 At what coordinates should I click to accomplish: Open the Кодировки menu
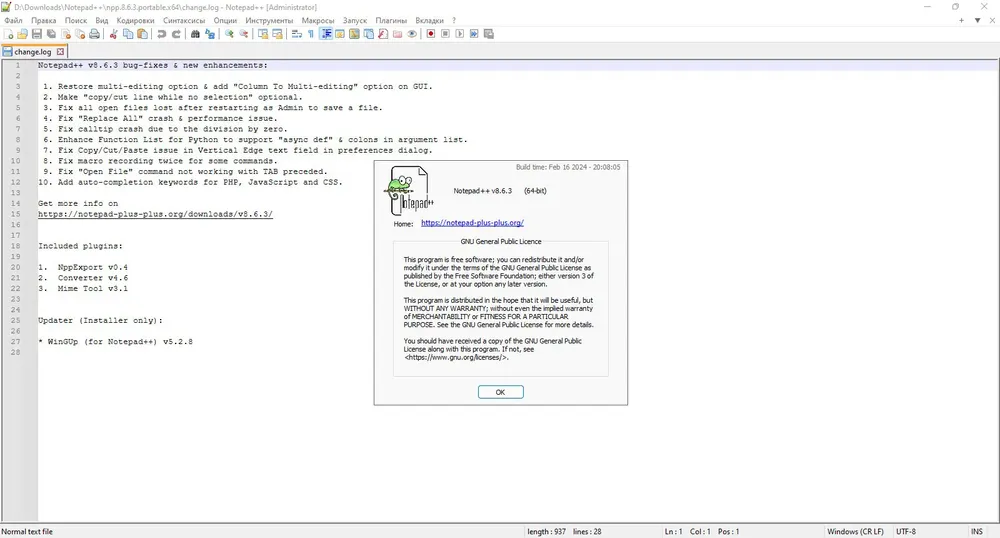tap(135, 20)
